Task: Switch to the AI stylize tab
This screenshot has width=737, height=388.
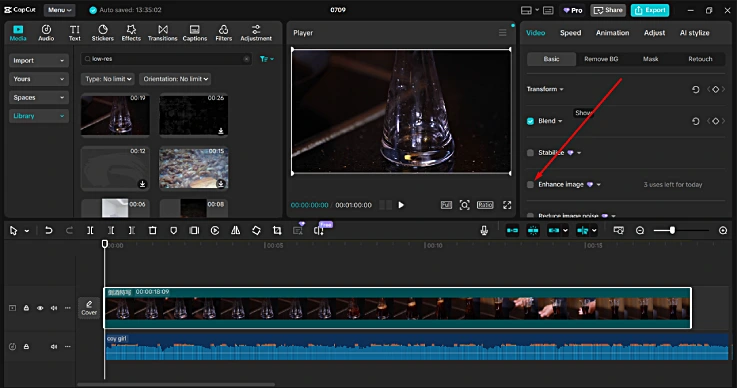Action: pyautogui.click(x=694, y=33)
